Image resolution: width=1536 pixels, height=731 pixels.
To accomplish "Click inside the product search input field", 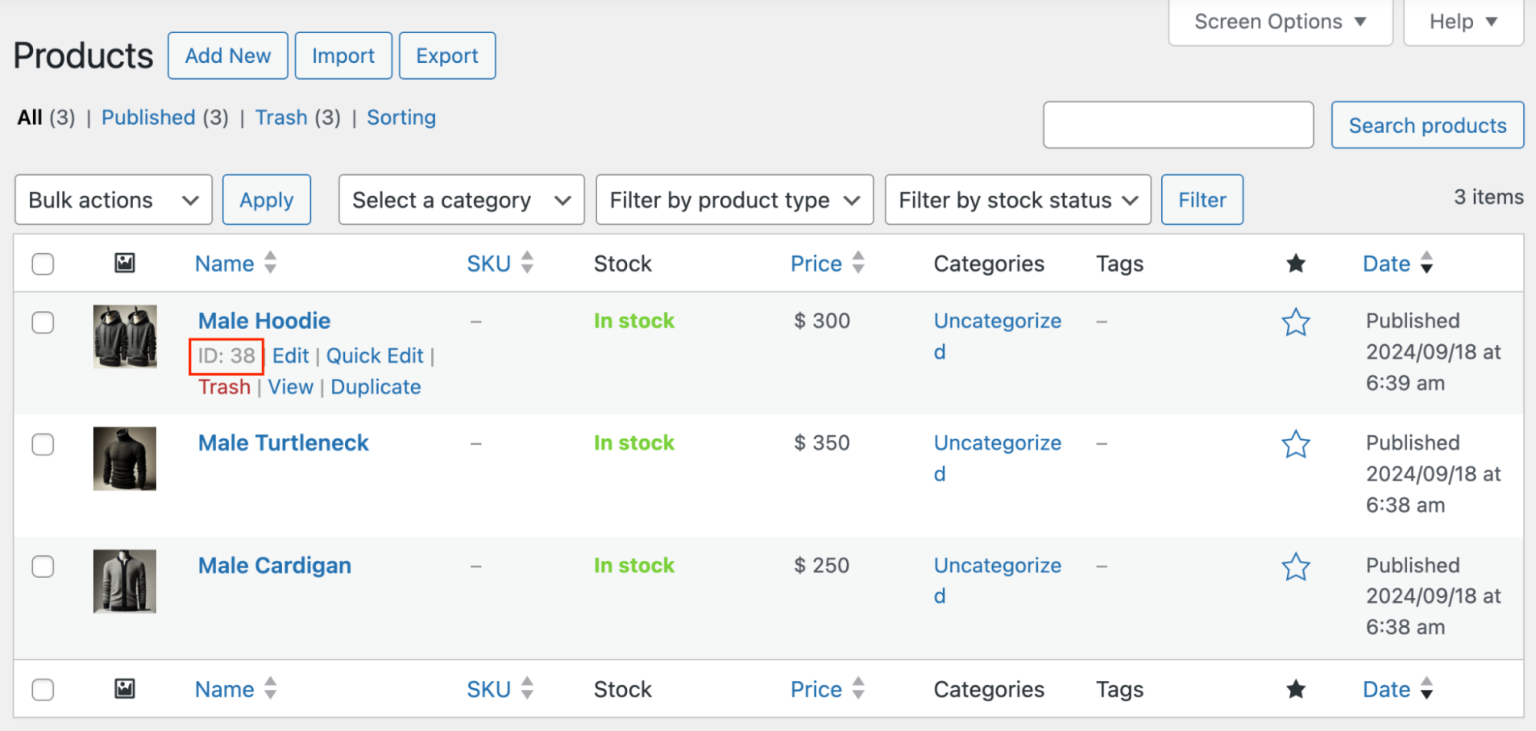I will (x=1178, y=124).
